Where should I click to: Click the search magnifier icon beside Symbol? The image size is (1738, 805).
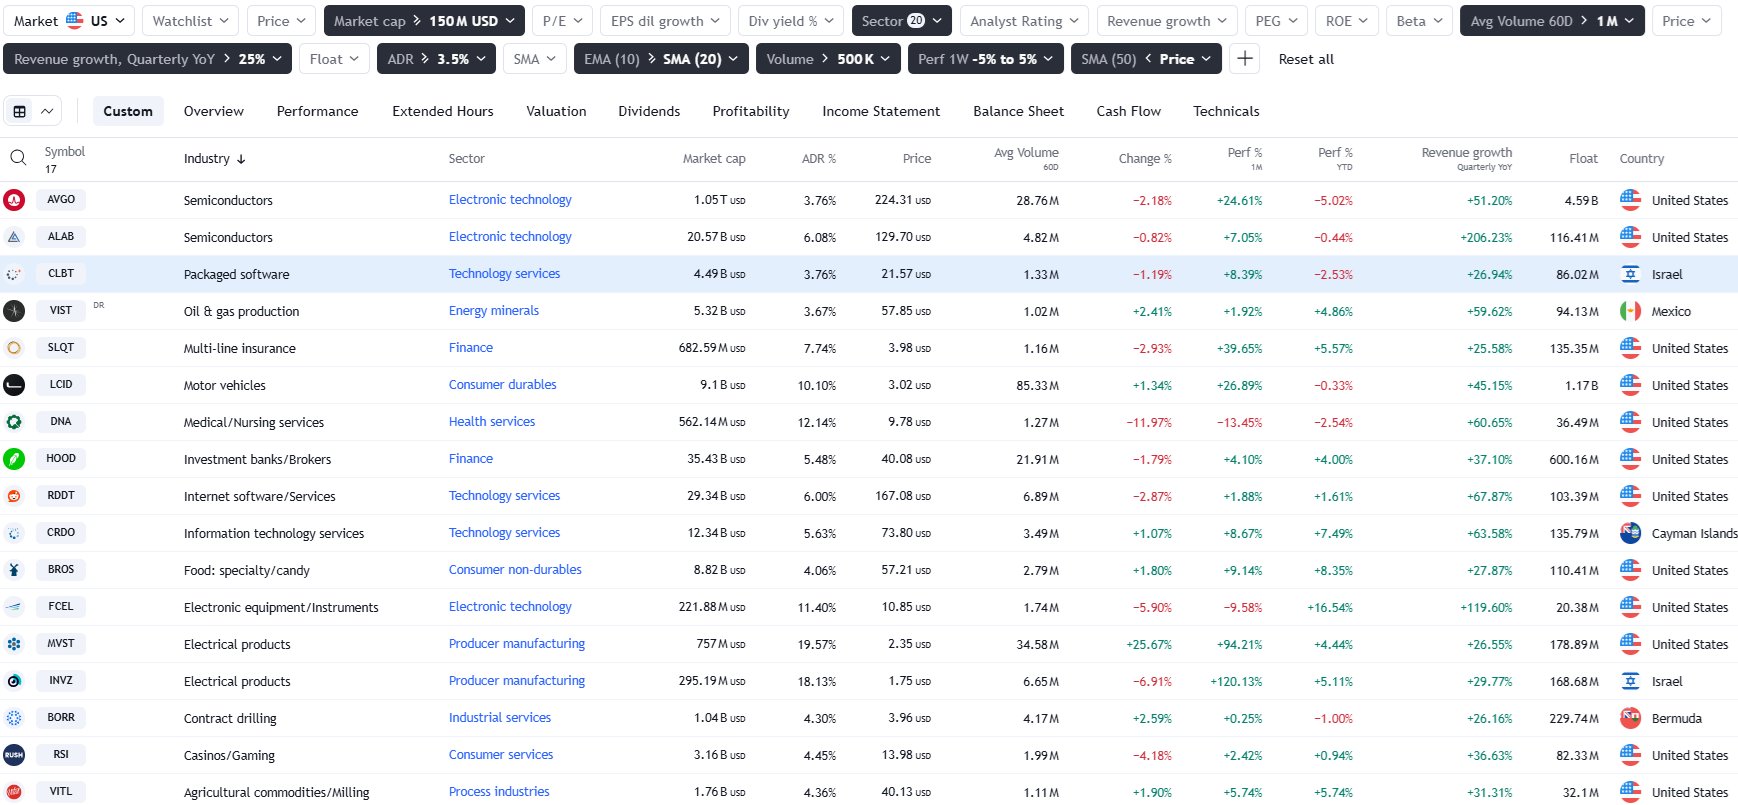tap(18, 158)
